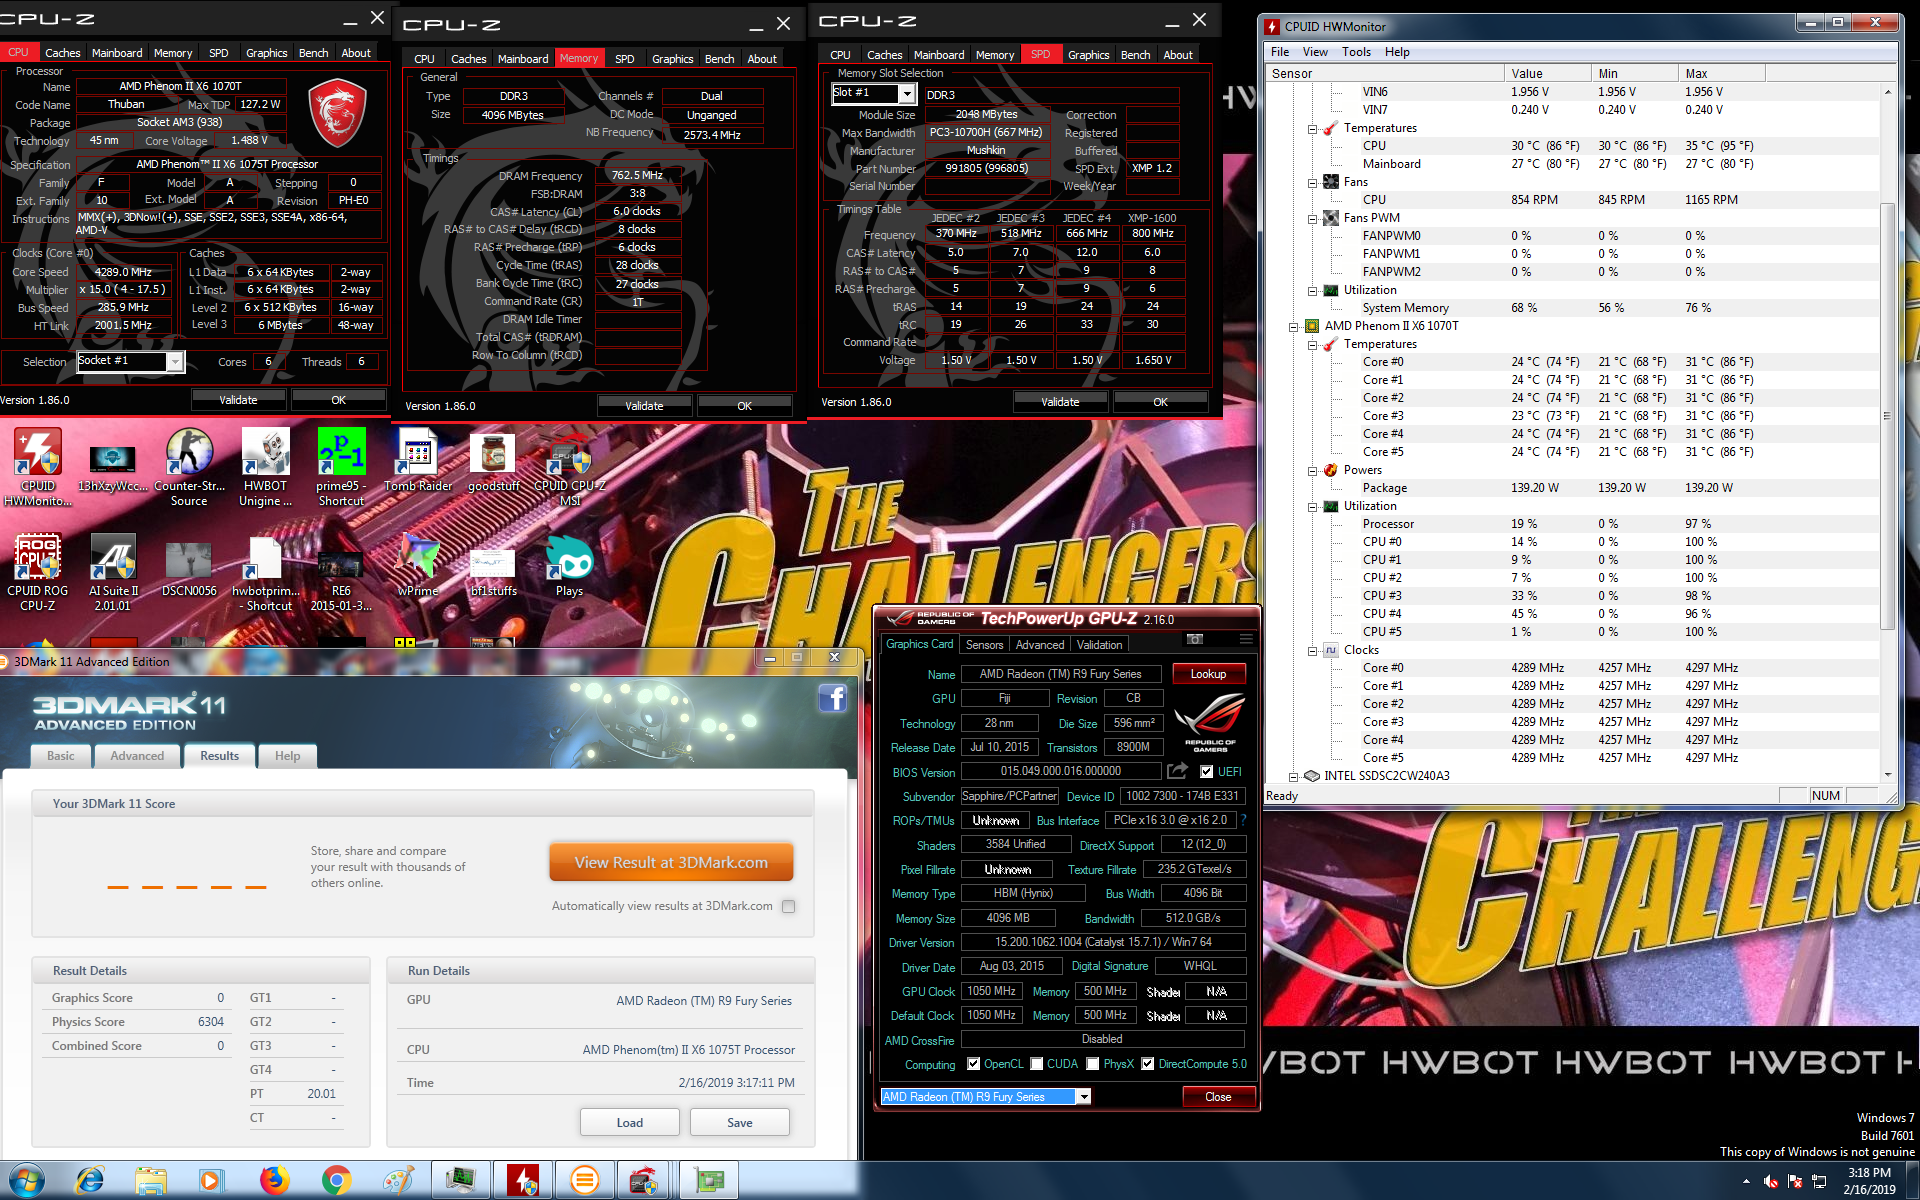Toggle CUDA checkbox in GPU-Z

click(1036, 1064)
